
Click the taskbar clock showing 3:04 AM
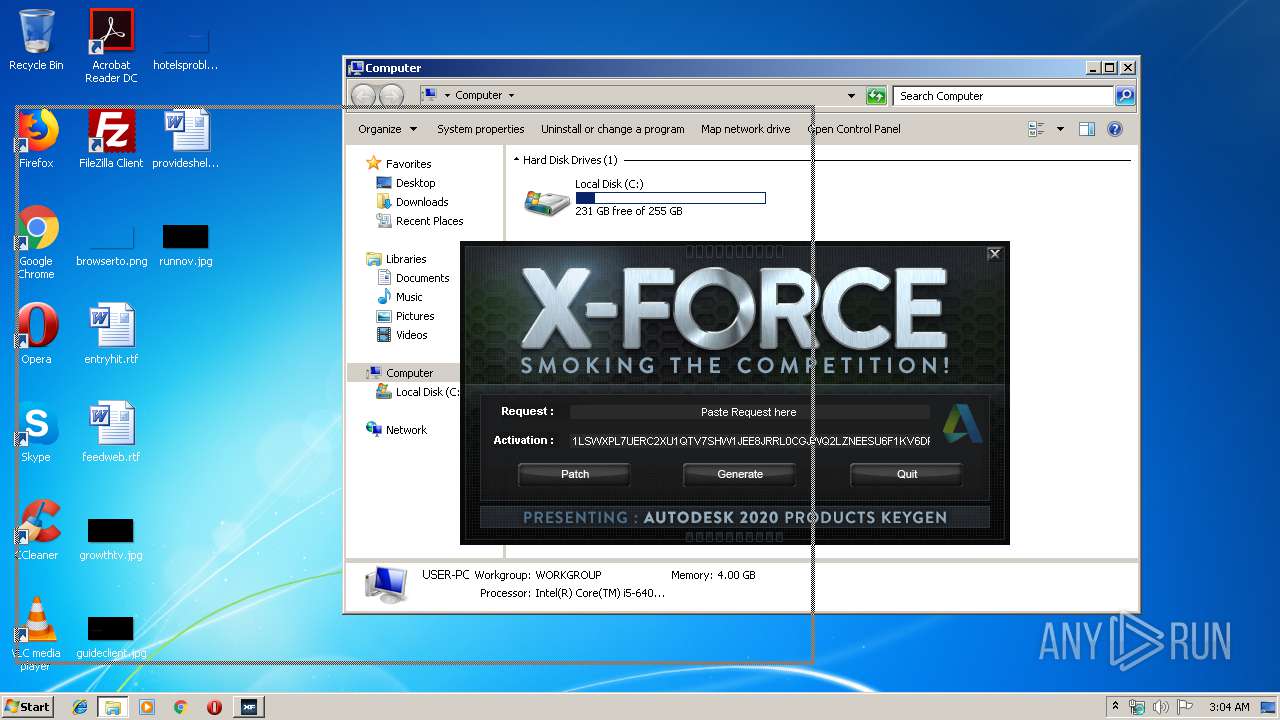(1229, 707)
